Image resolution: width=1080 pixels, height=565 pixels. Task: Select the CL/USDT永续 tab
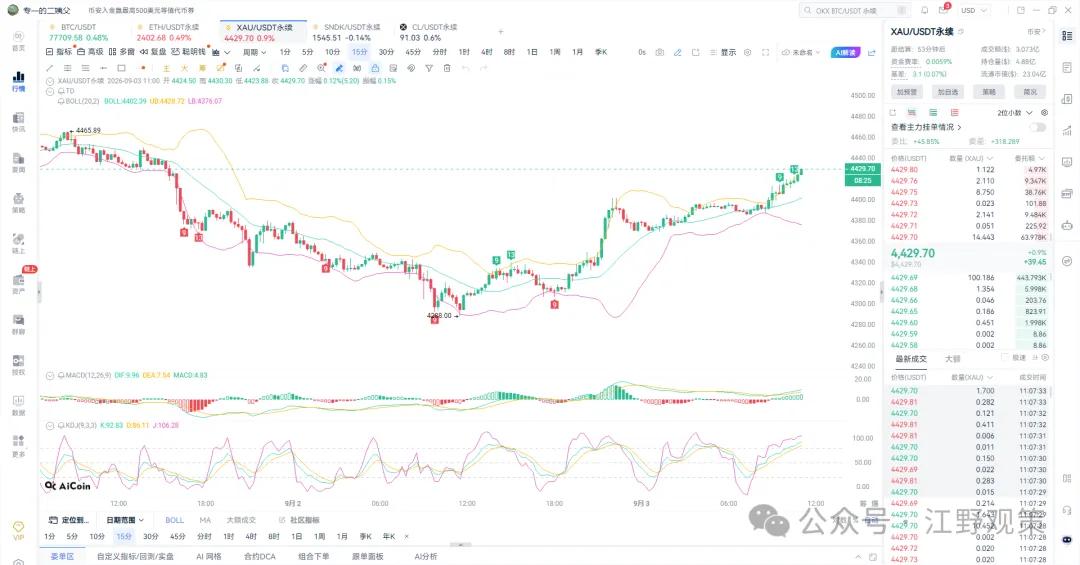(428, 32)
